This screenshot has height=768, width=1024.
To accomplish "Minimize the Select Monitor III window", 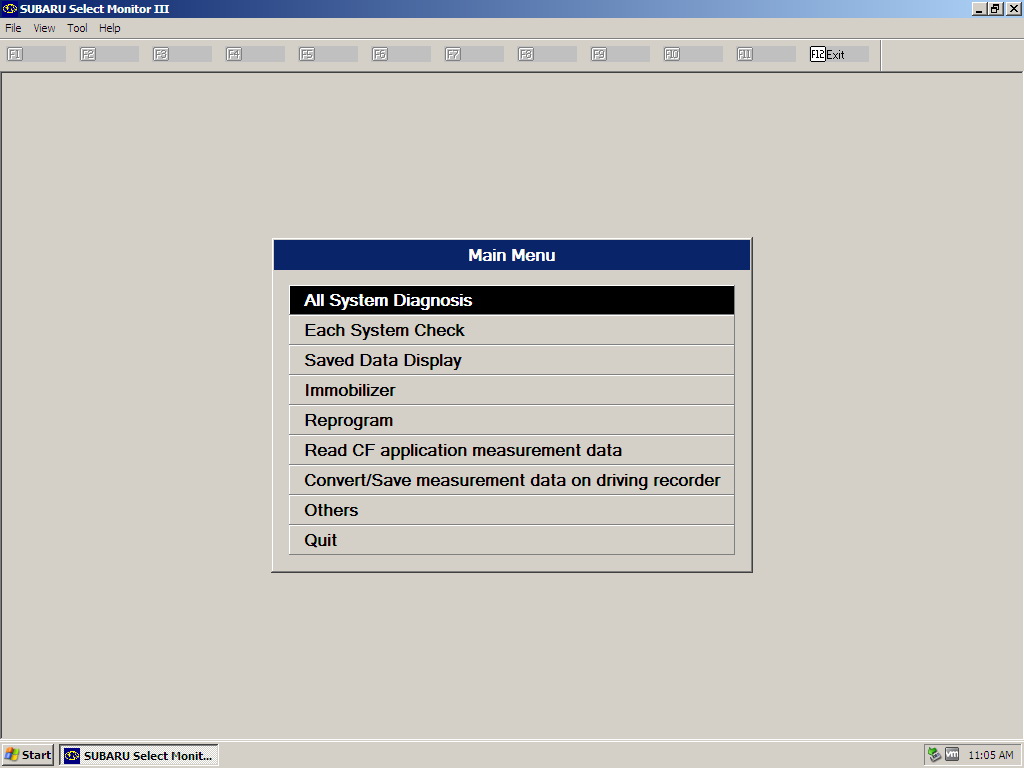I will tap(979, 8).
